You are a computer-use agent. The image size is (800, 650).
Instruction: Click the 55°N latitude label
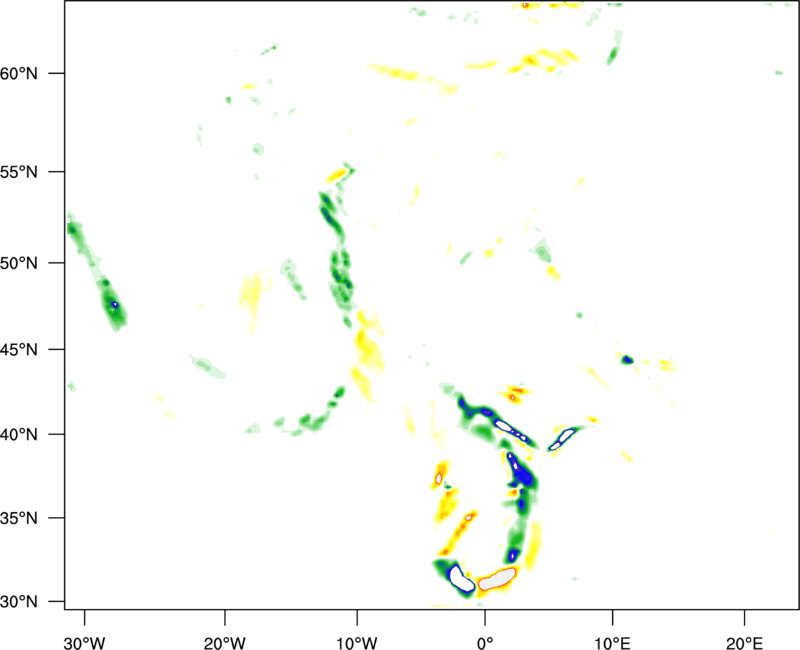click(19, 172)
